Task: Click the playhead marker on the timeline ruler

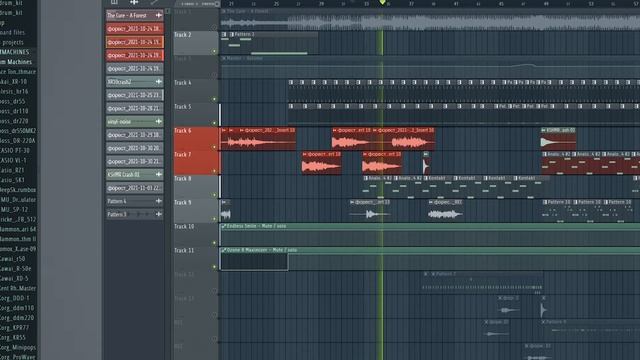Action: (x=382, y=2)
